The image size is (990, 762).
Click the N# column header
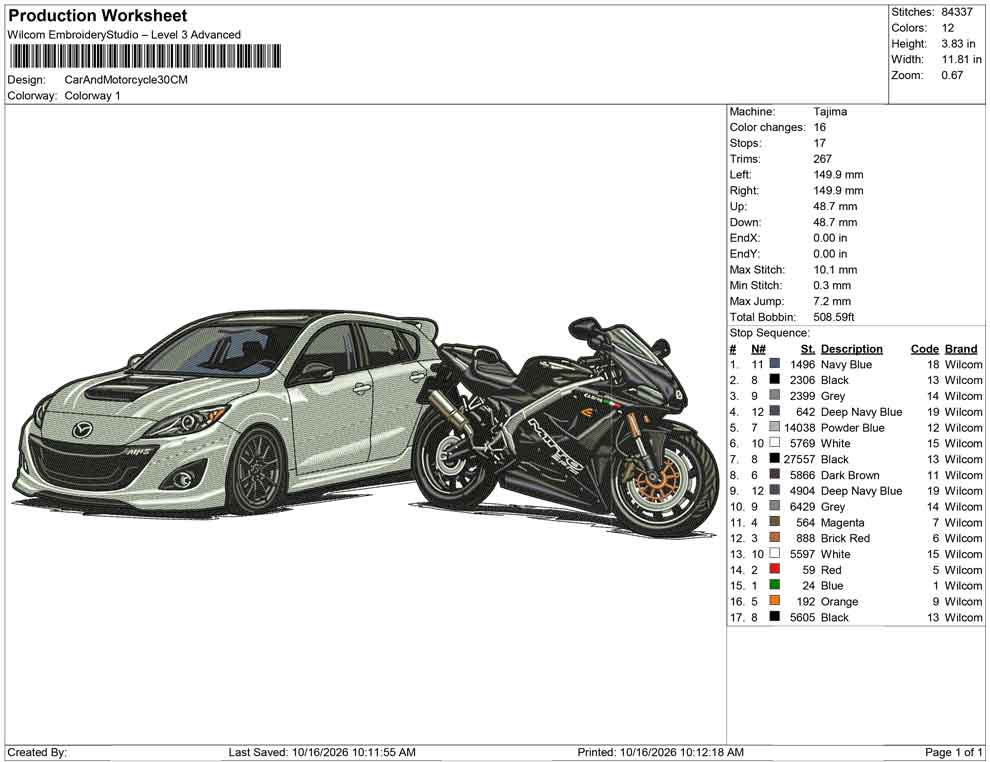click(758, 349)
